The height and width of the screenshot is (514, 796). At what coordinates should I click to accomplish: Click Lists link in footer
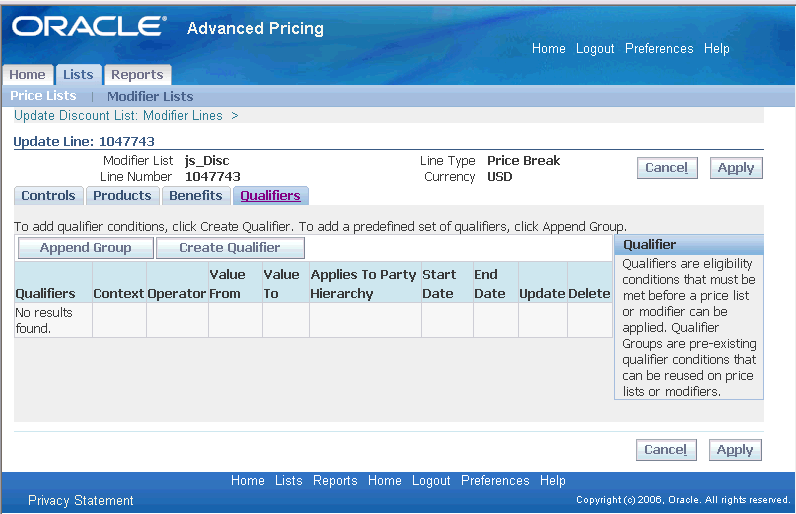289,481
